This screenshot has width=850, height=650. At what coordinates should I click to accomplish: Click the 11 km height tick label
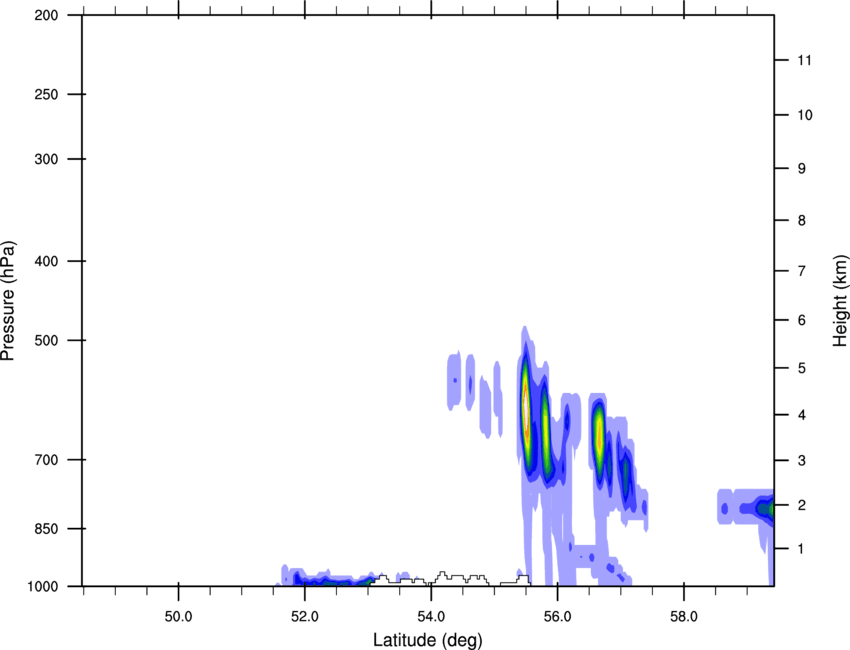pyautogui.click(x=803, y=61)
